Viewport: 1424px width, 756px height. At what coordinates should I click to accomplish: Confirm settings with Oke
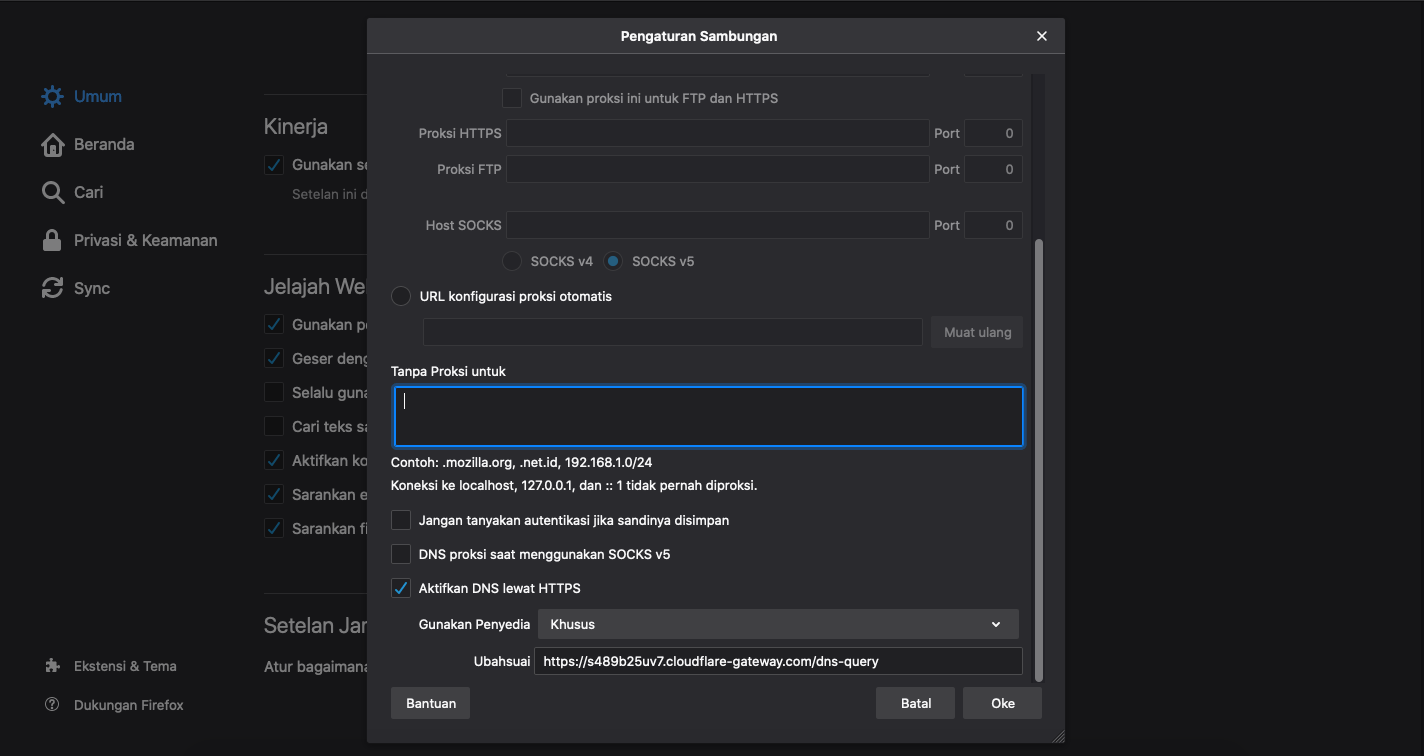point(1003,704)
